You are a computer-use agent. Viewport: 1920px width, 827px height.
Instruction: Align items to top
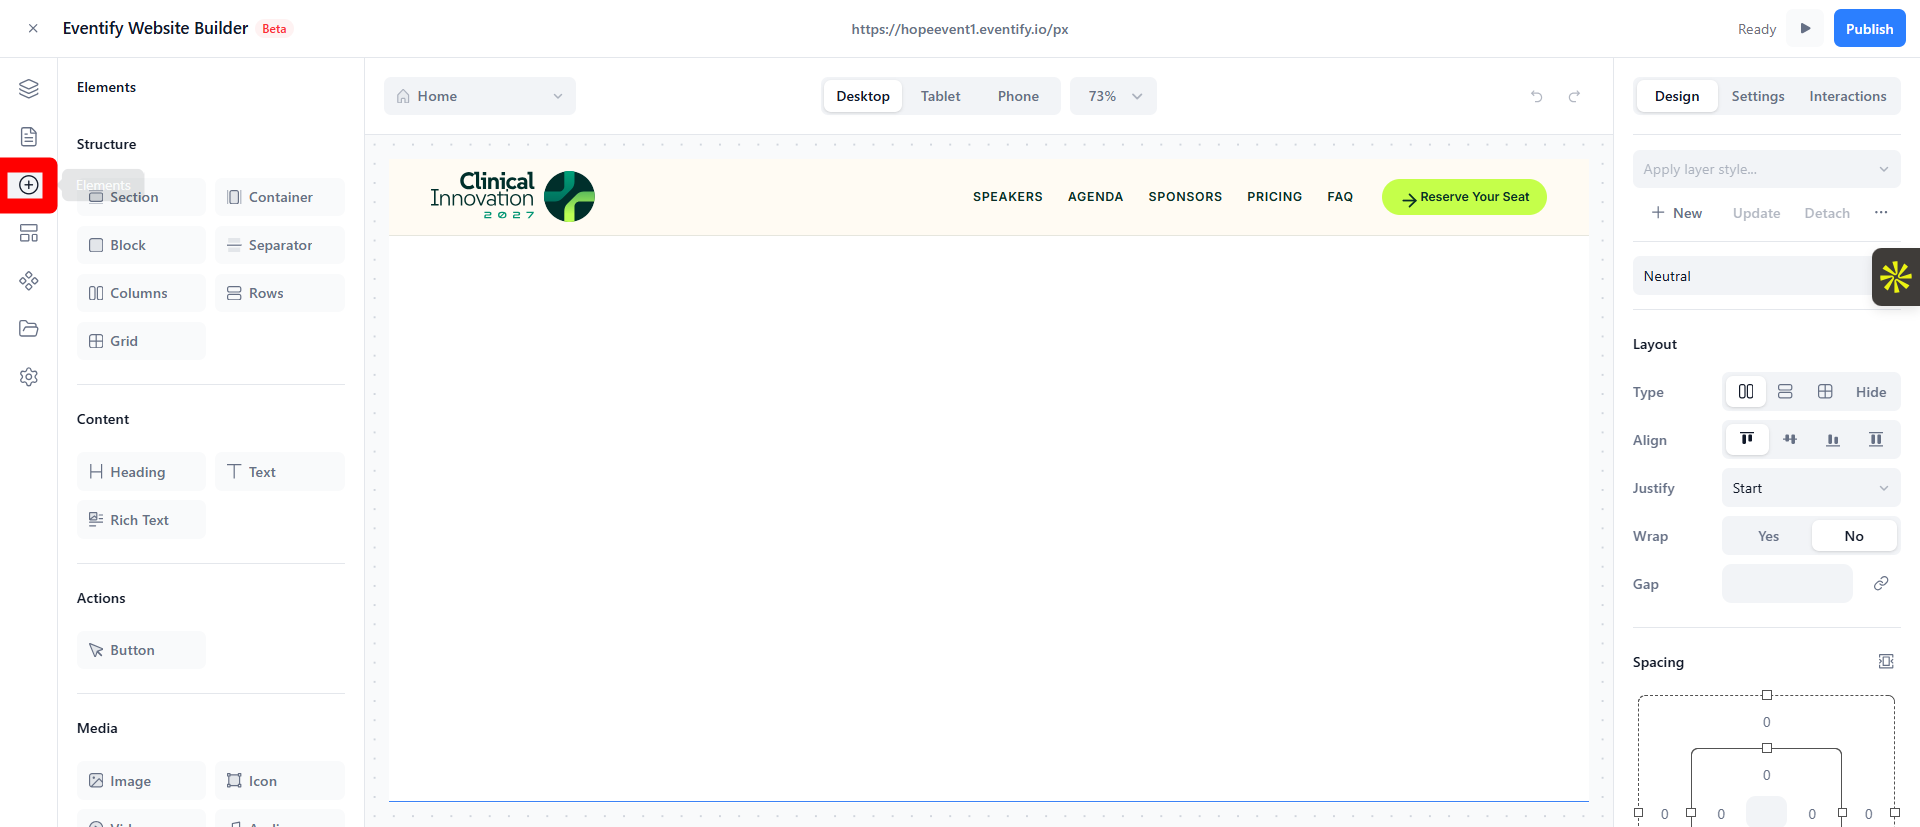pos(1747,440)
